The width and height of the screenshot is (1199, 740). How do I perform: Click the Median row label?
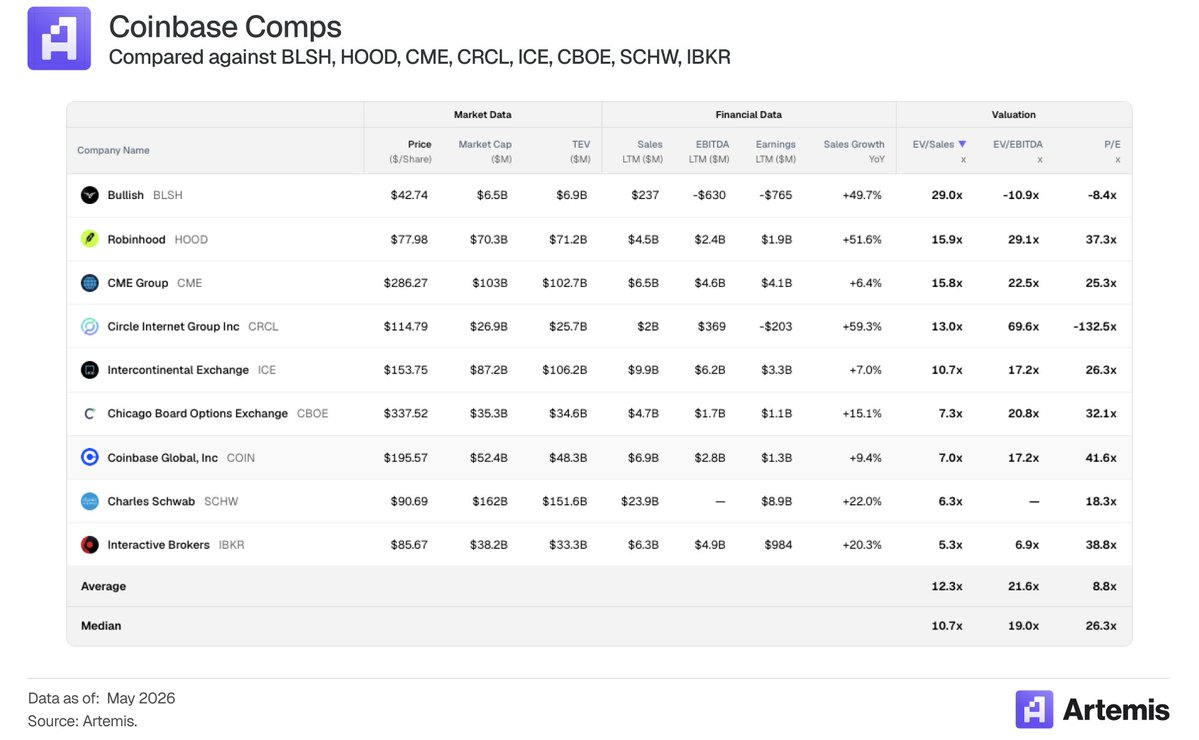click(x=101, y=625)
